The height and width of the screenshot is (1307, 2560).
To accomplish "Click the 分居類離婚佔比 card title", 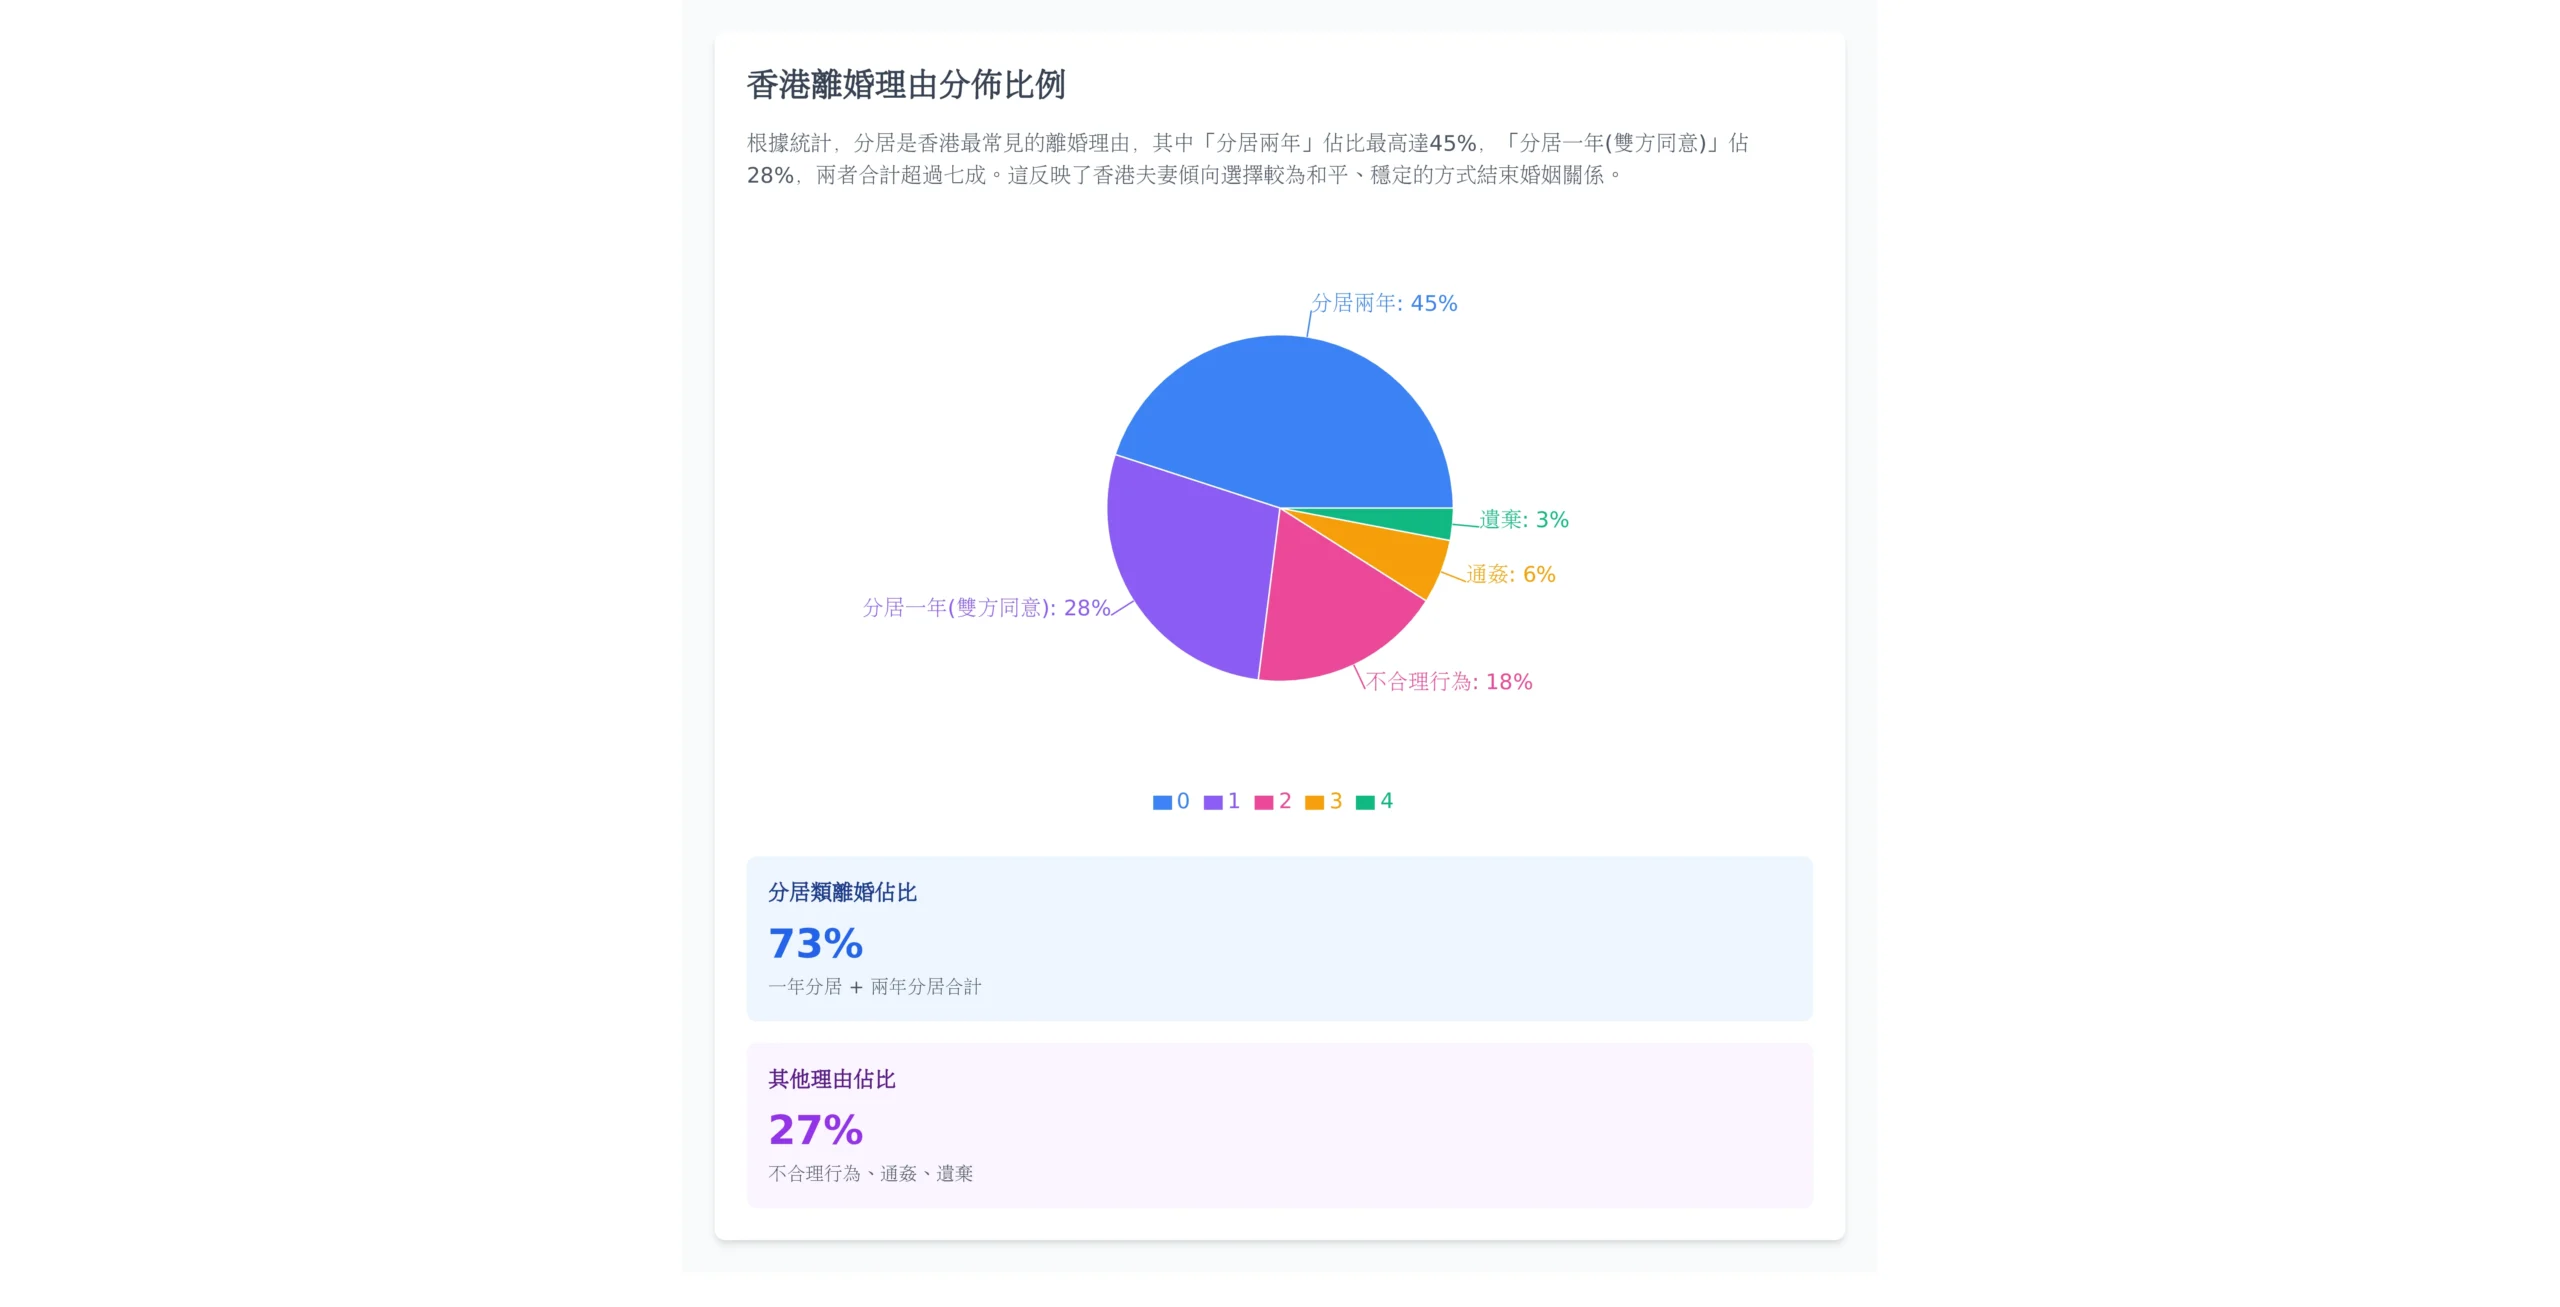I will pyautogui.click(x=842, y=892).
